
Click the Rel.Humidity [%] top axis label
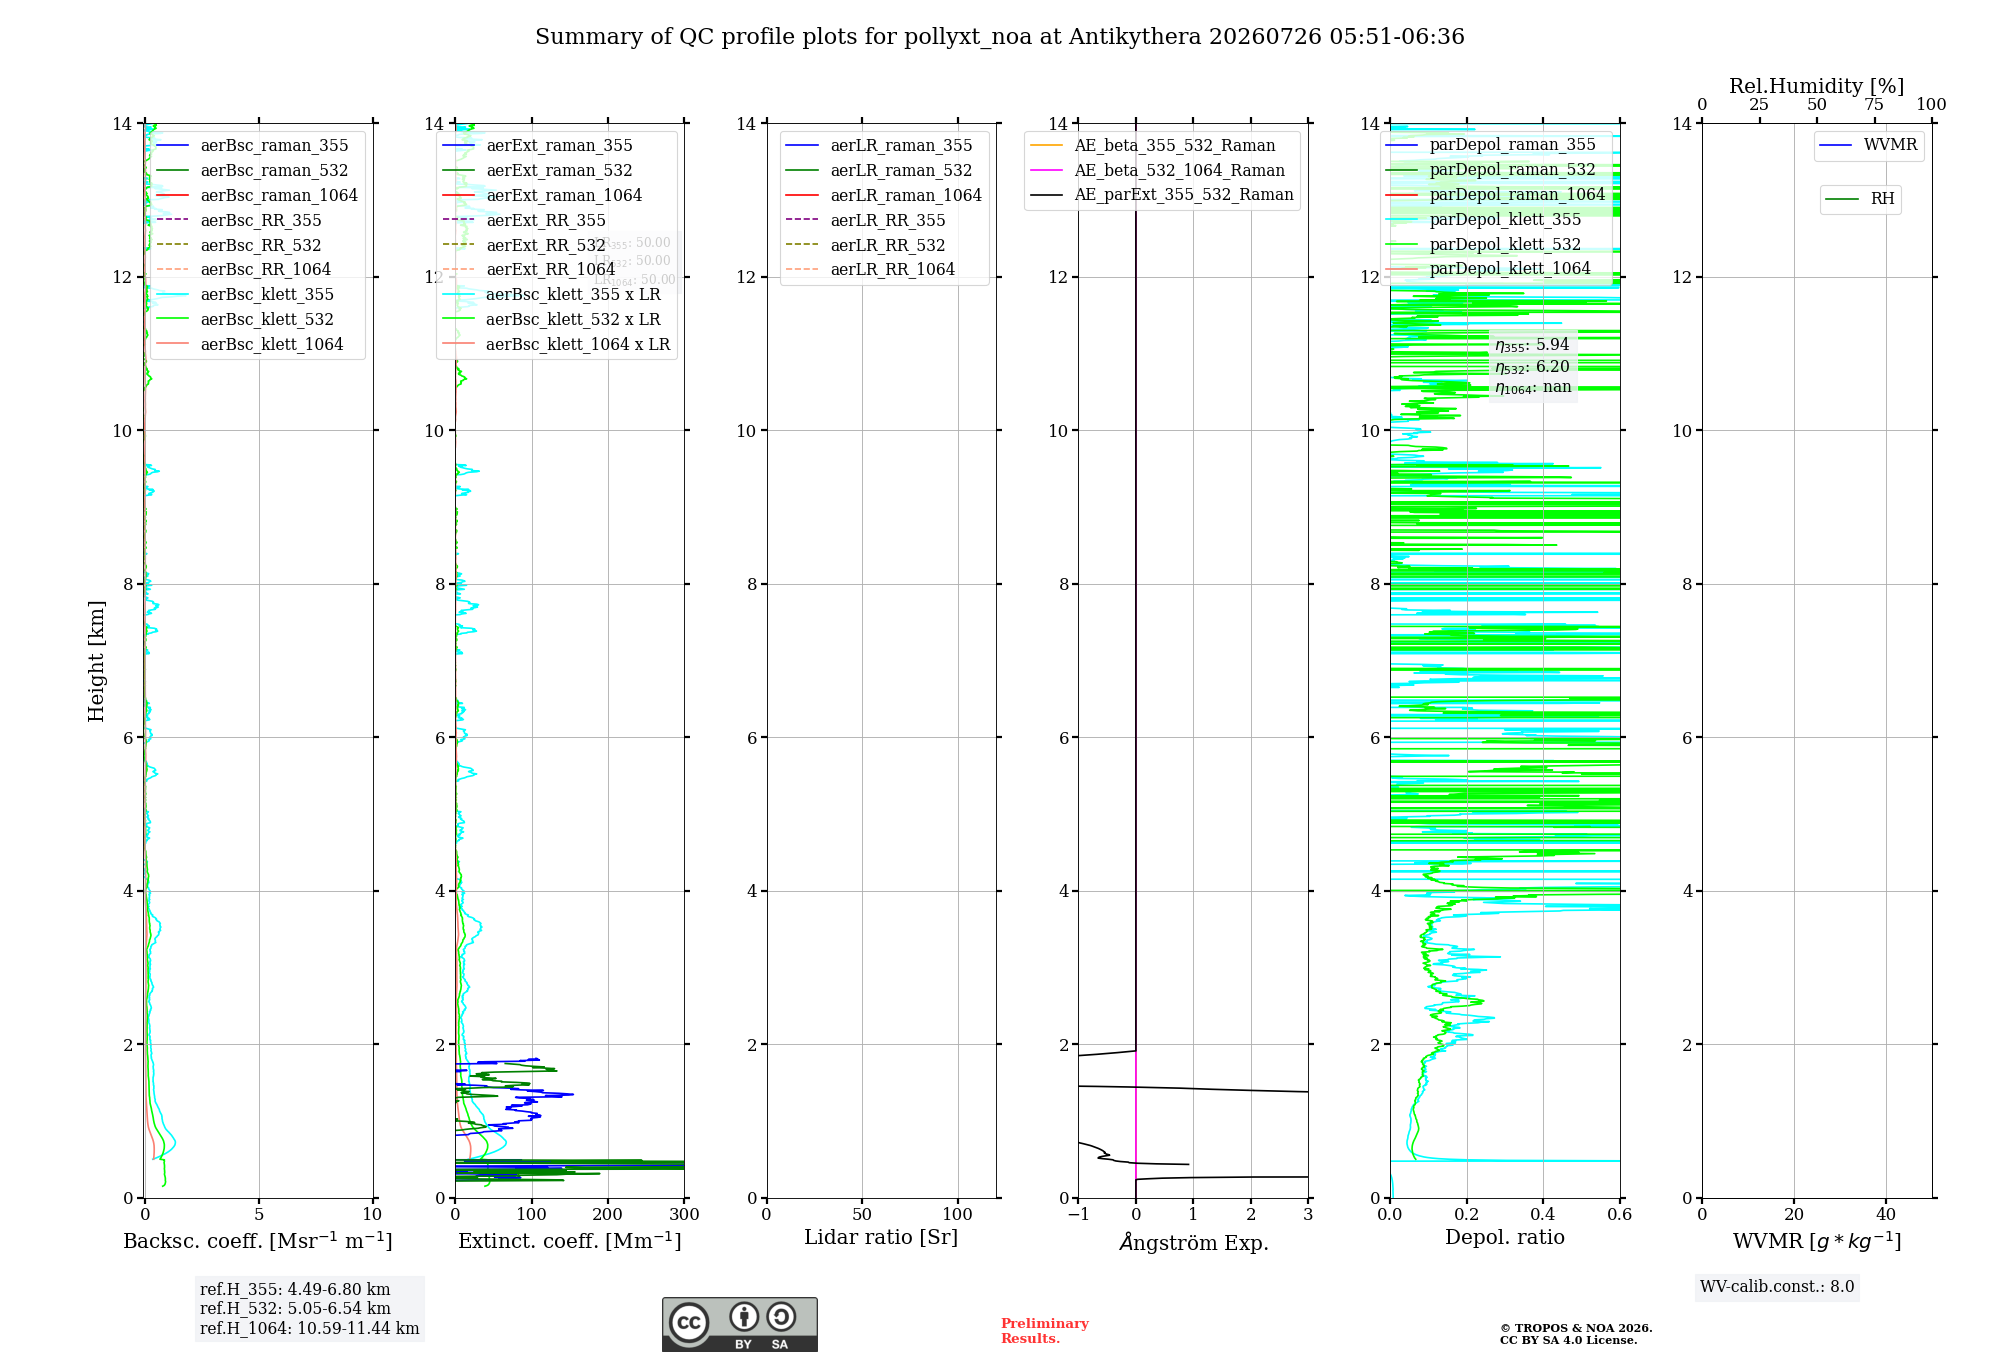pos(1817,87)
